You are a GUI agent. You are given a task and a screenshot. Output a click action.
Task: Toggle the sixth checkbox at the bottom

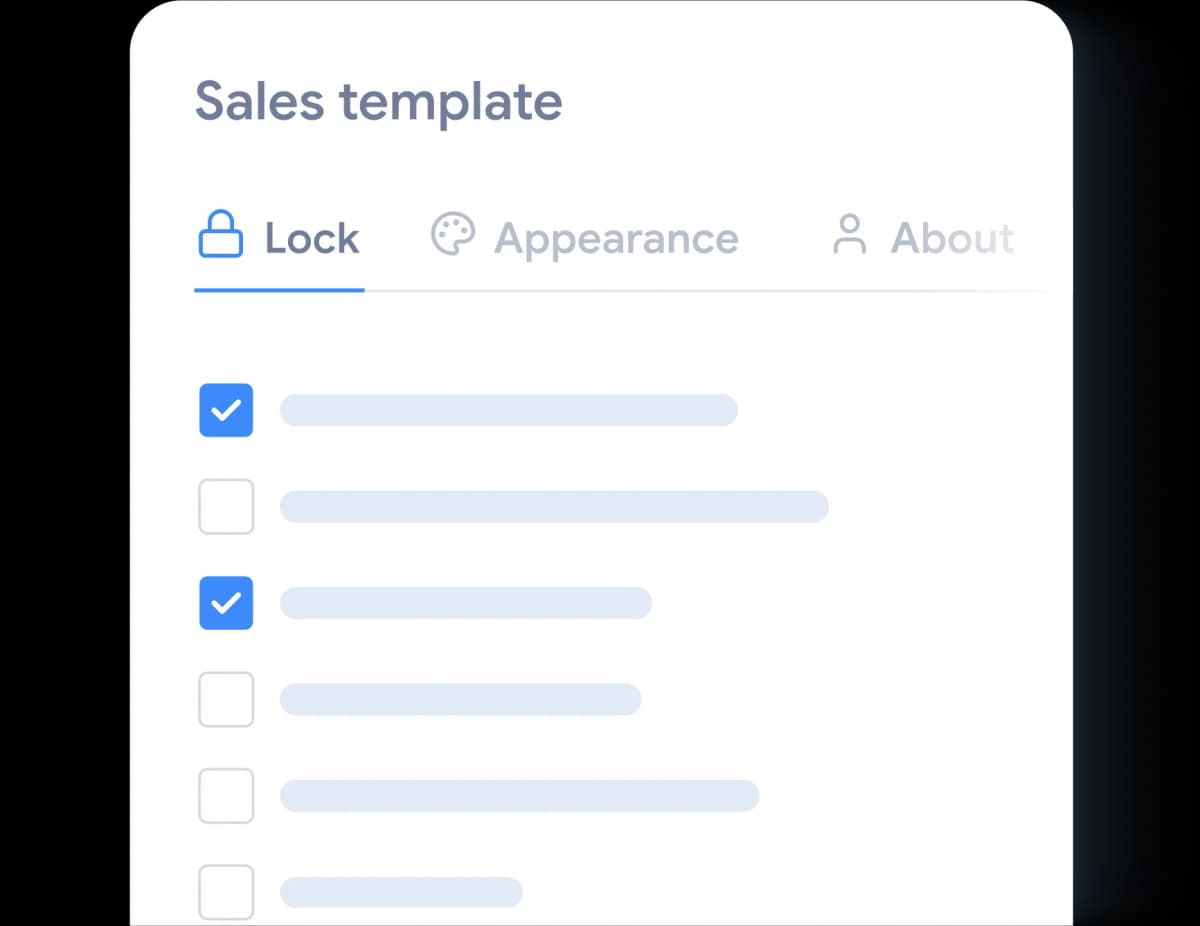point(226,891)
